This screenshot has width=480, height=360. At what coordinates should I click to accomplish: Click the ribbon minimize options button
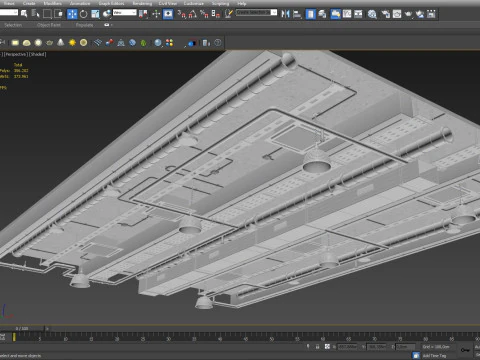pos(108,25)
